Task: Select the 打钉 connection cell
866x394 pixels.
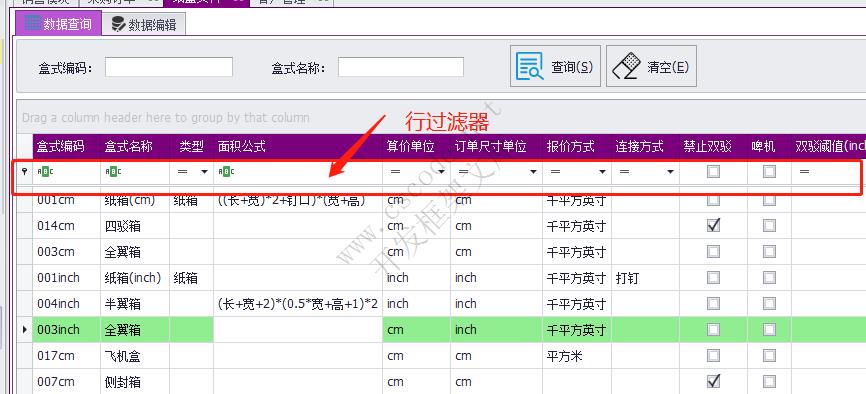Action: click(646, 277)
